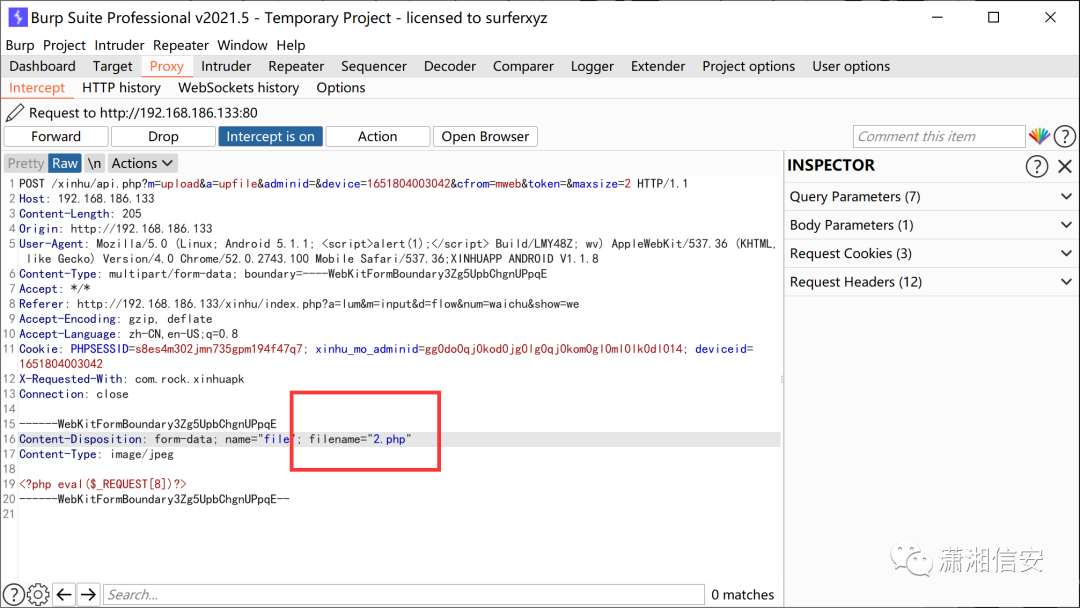Close the Inspector panel

[x=1065, y=166]
